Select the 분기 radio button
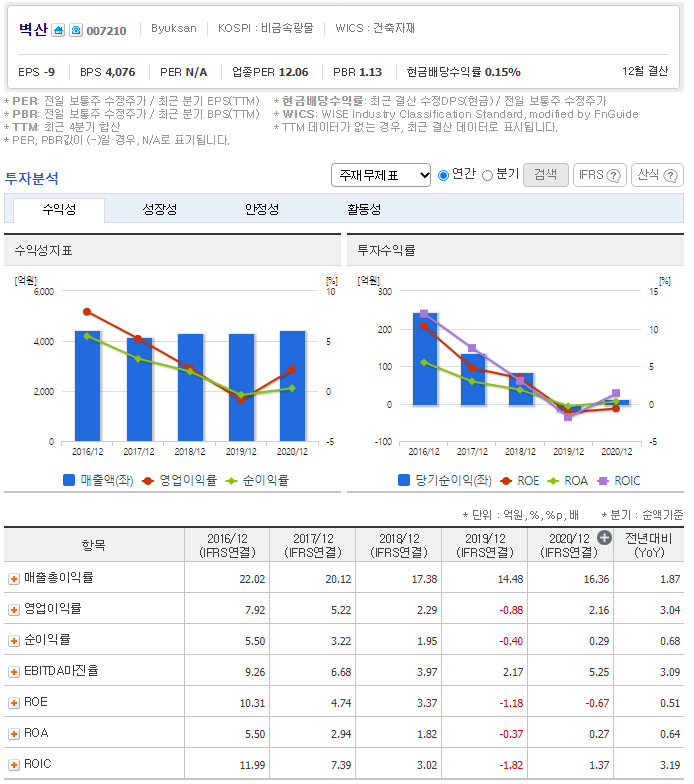Viewport: 694px width, 784px height. tap(488, 176)
